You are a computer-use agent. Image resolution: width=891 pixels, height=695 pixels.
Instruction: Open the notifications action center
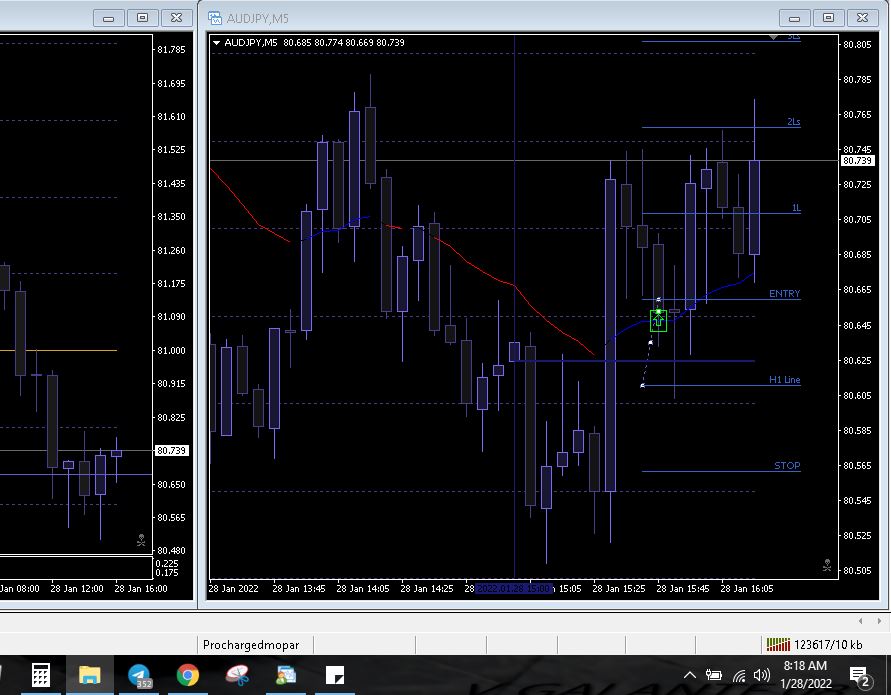tap(859, 676)
